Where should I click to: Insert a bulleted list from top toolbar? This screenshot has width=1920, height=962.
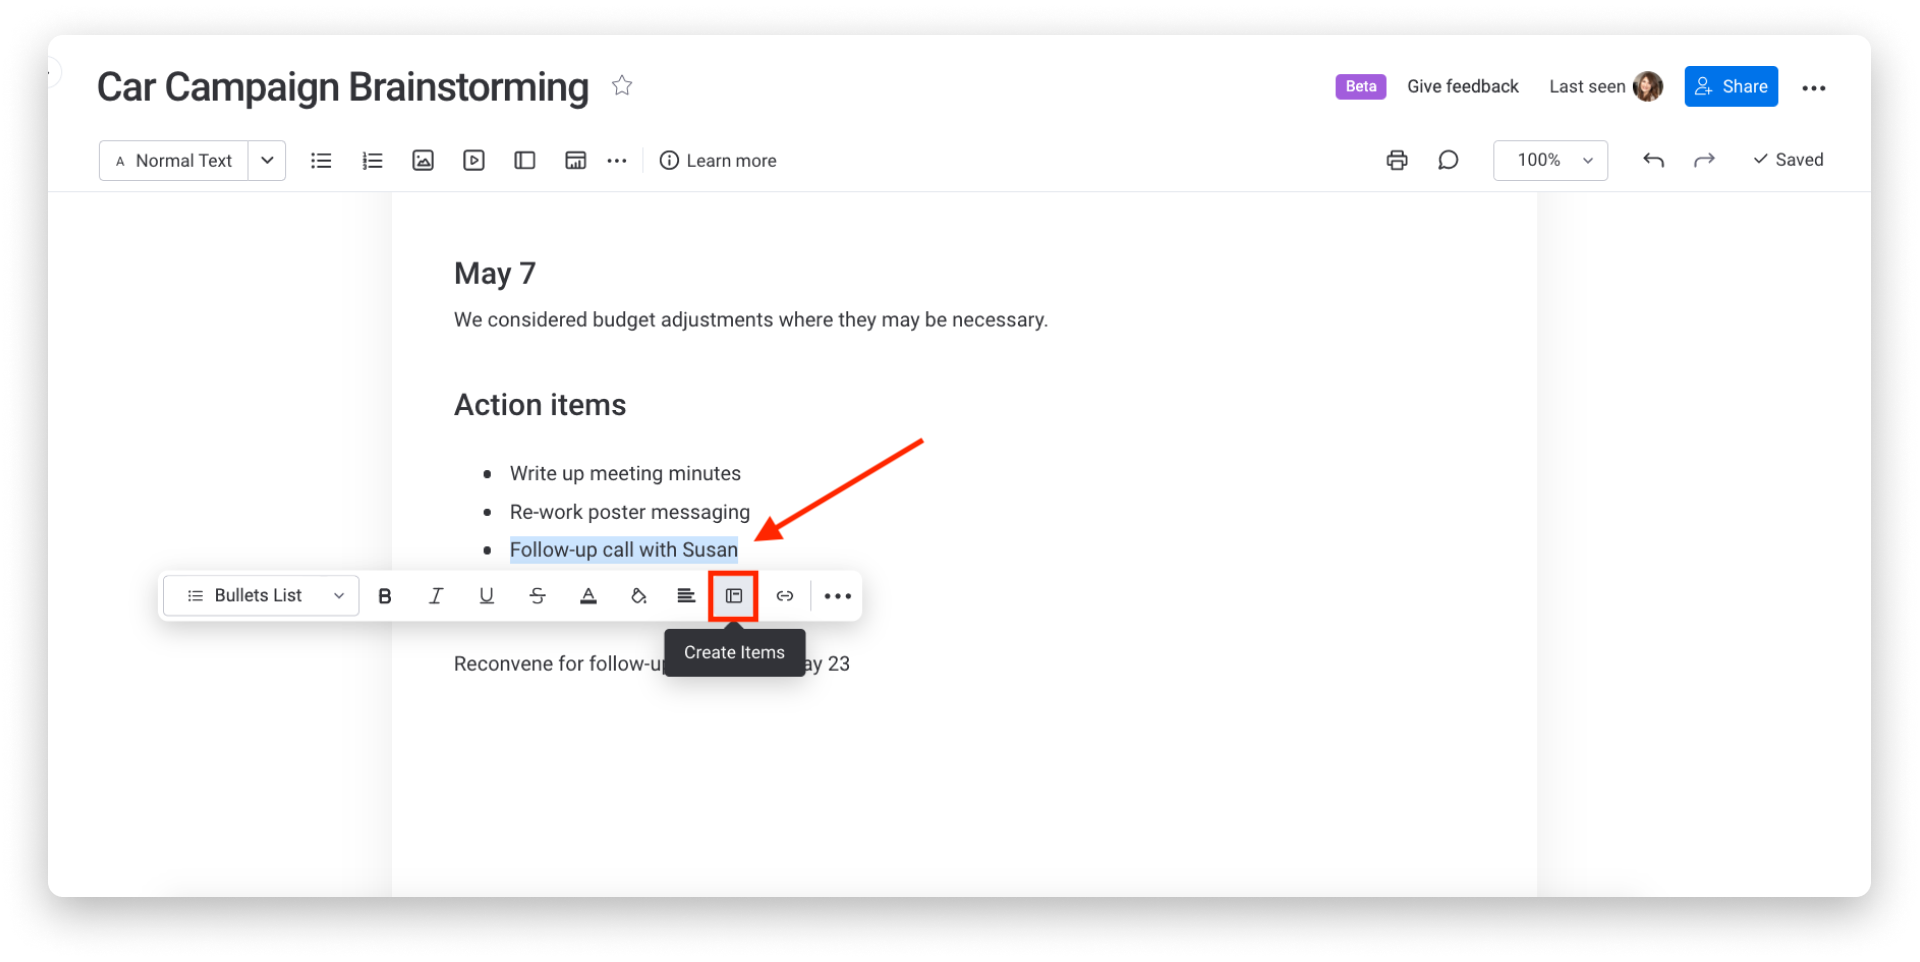[321, 160]
